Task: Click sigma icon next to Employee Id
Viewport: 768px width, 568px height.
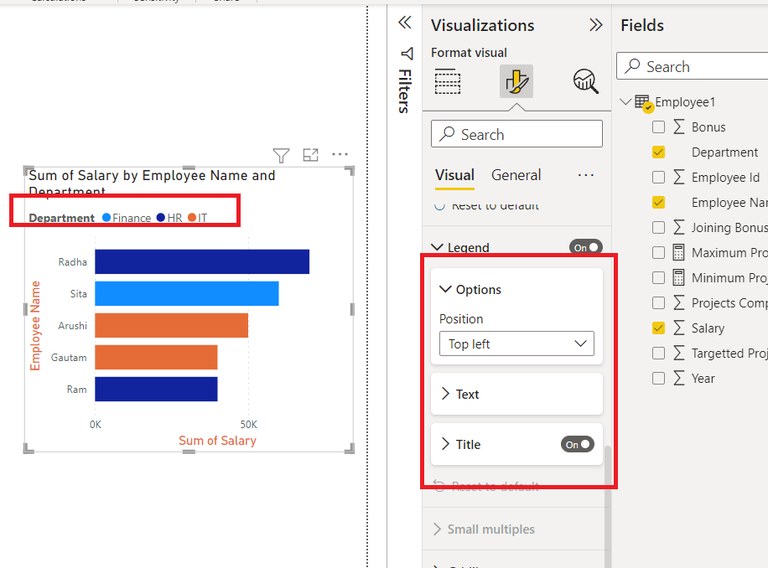Action: (x=678, y=177)
